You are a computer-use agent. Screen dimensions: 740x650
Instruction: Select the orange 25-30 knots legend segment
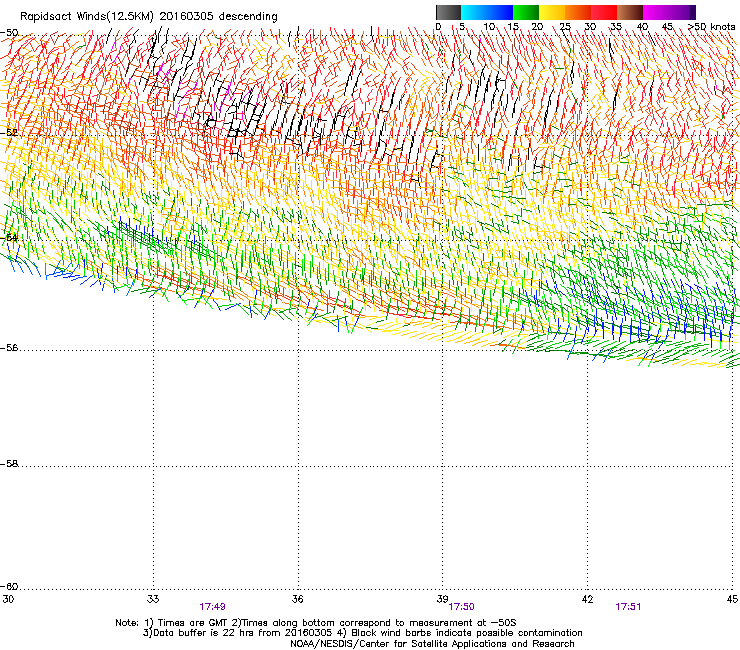click(578, 12)
